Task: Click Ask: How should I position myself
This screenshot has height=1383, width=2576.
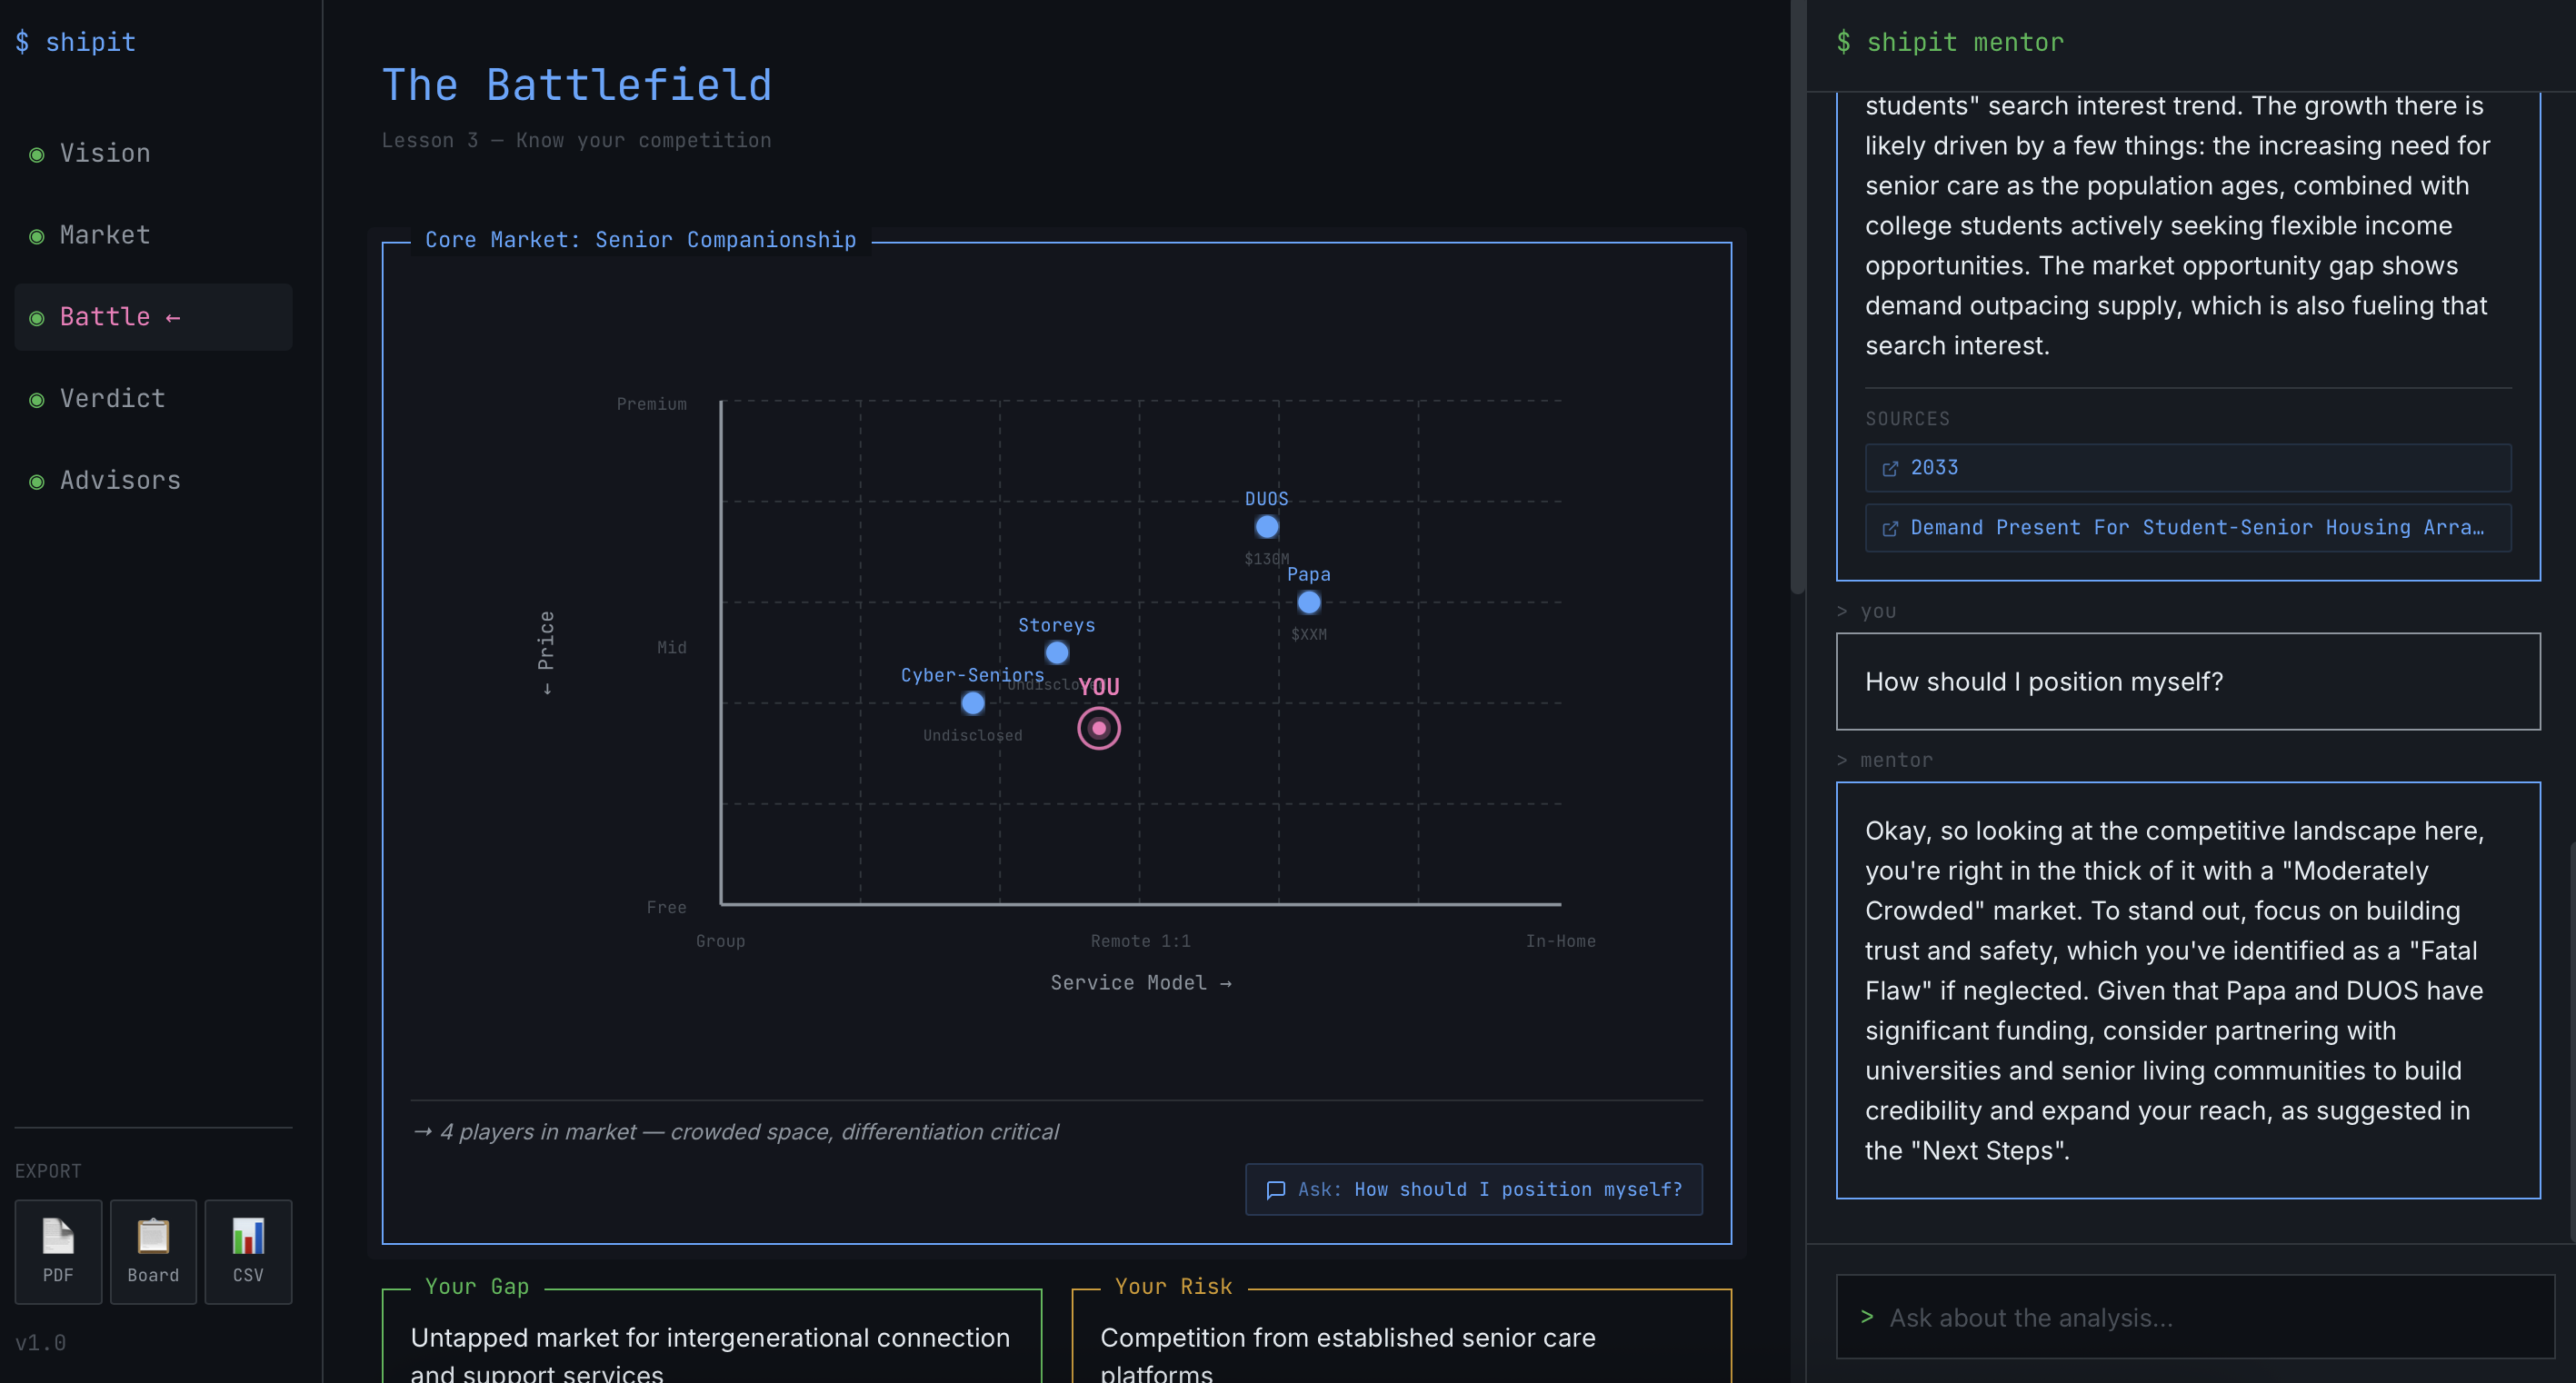Action: pos(1473,1189)
